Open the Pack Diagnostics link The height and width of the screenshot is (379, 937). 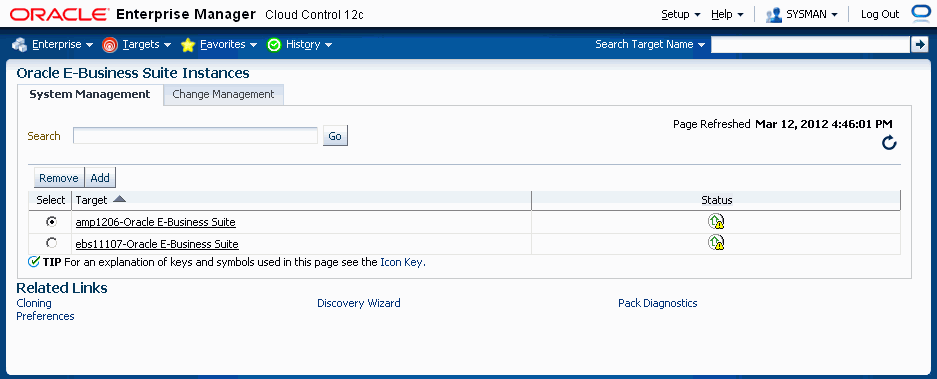click(x=657, y=303)
